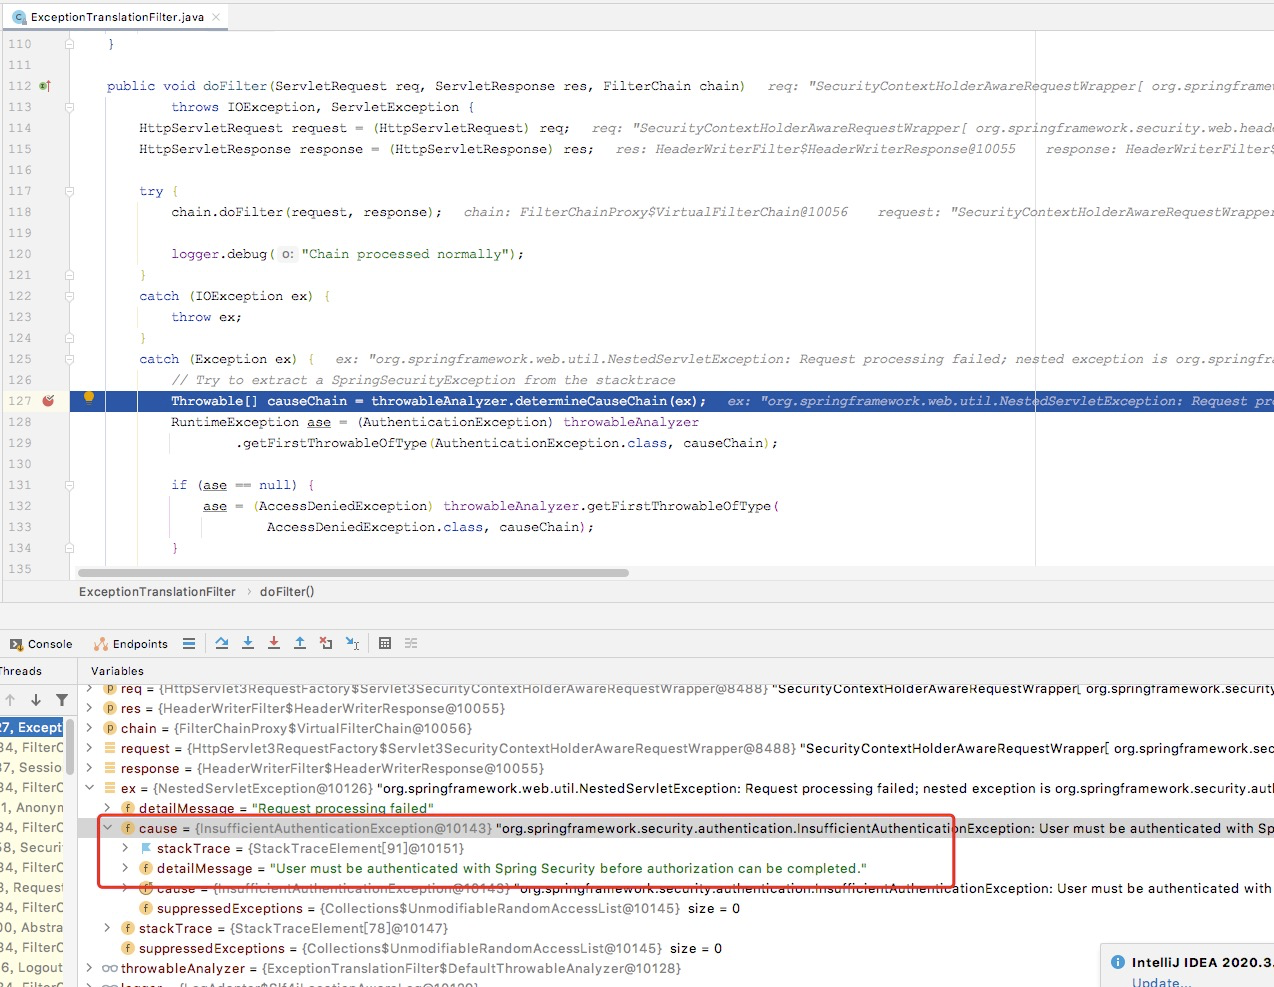1274x987 pixels.
Task: Open the debugger layout hamburger menu icon
Action: (x=189, y=644)
